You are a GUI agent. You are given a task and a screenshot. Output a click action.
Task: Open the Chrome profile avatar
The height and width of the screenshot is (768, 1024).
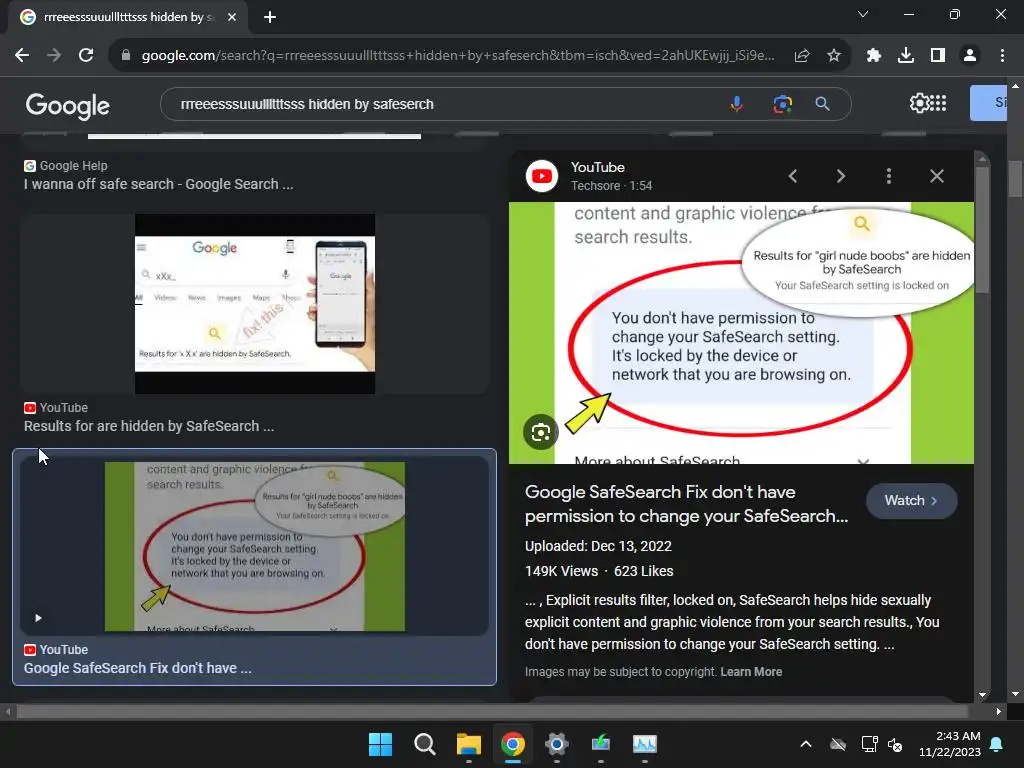point(970,56)
